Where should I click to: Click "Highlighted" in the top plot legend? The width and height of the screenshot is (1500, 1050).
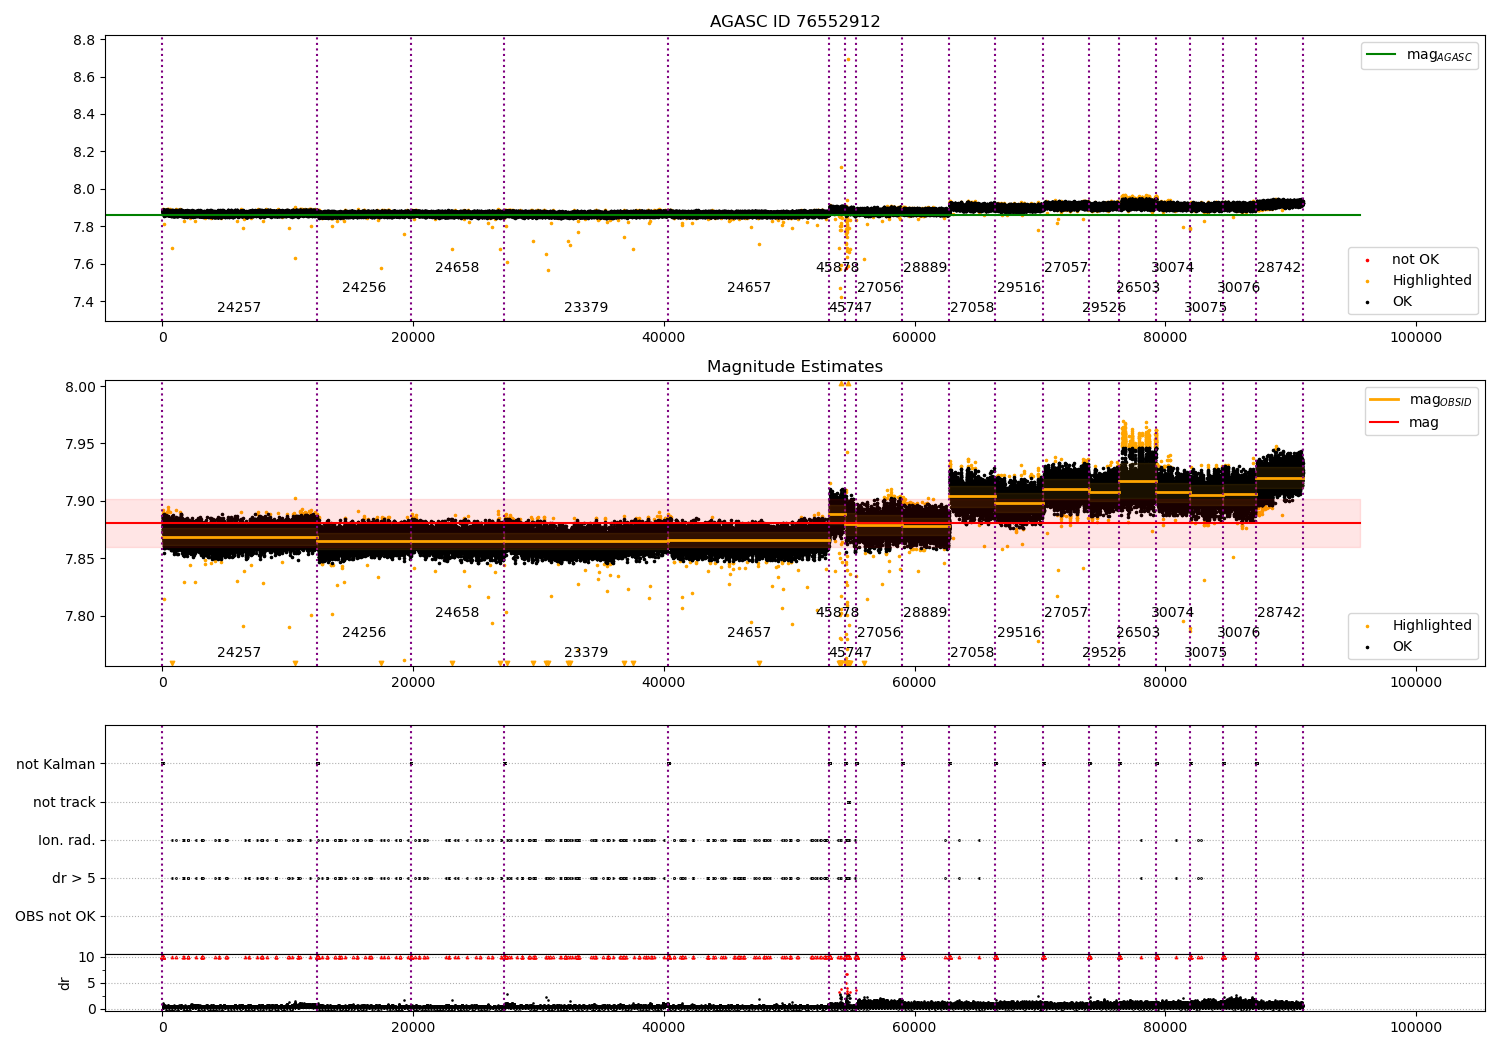[1432, 281]
